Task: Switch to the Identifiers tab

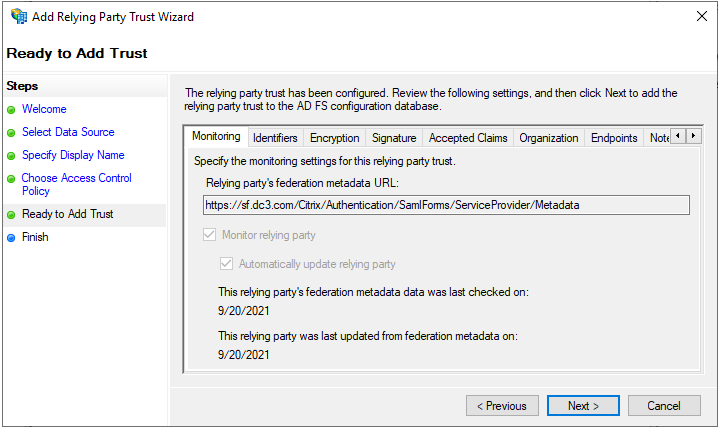Action: 275,138
